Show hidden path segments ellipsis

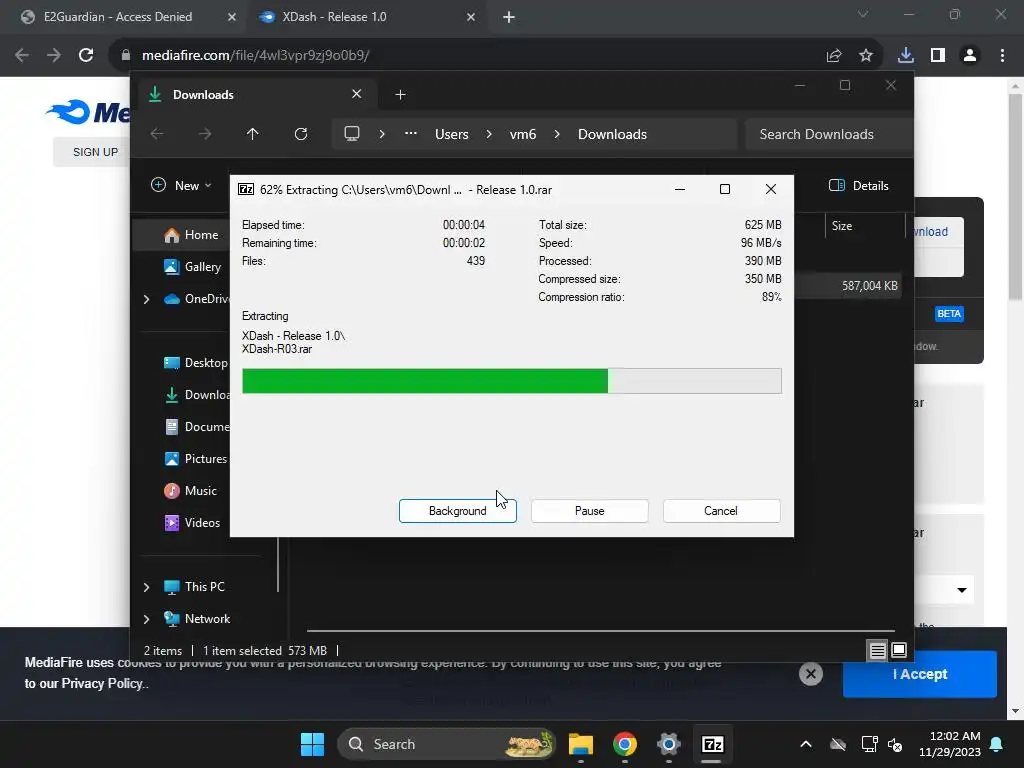pyautogui.click(x=410, y=134)
